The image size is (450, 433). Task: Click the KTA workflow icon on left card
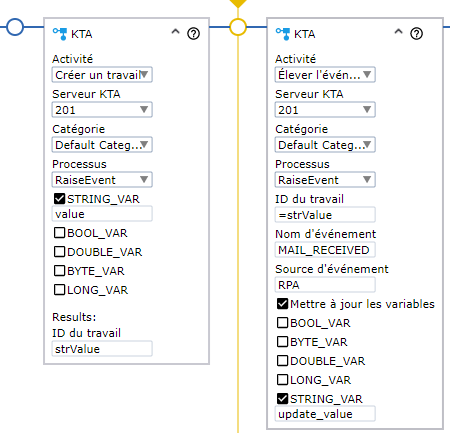tap(60, 34)
